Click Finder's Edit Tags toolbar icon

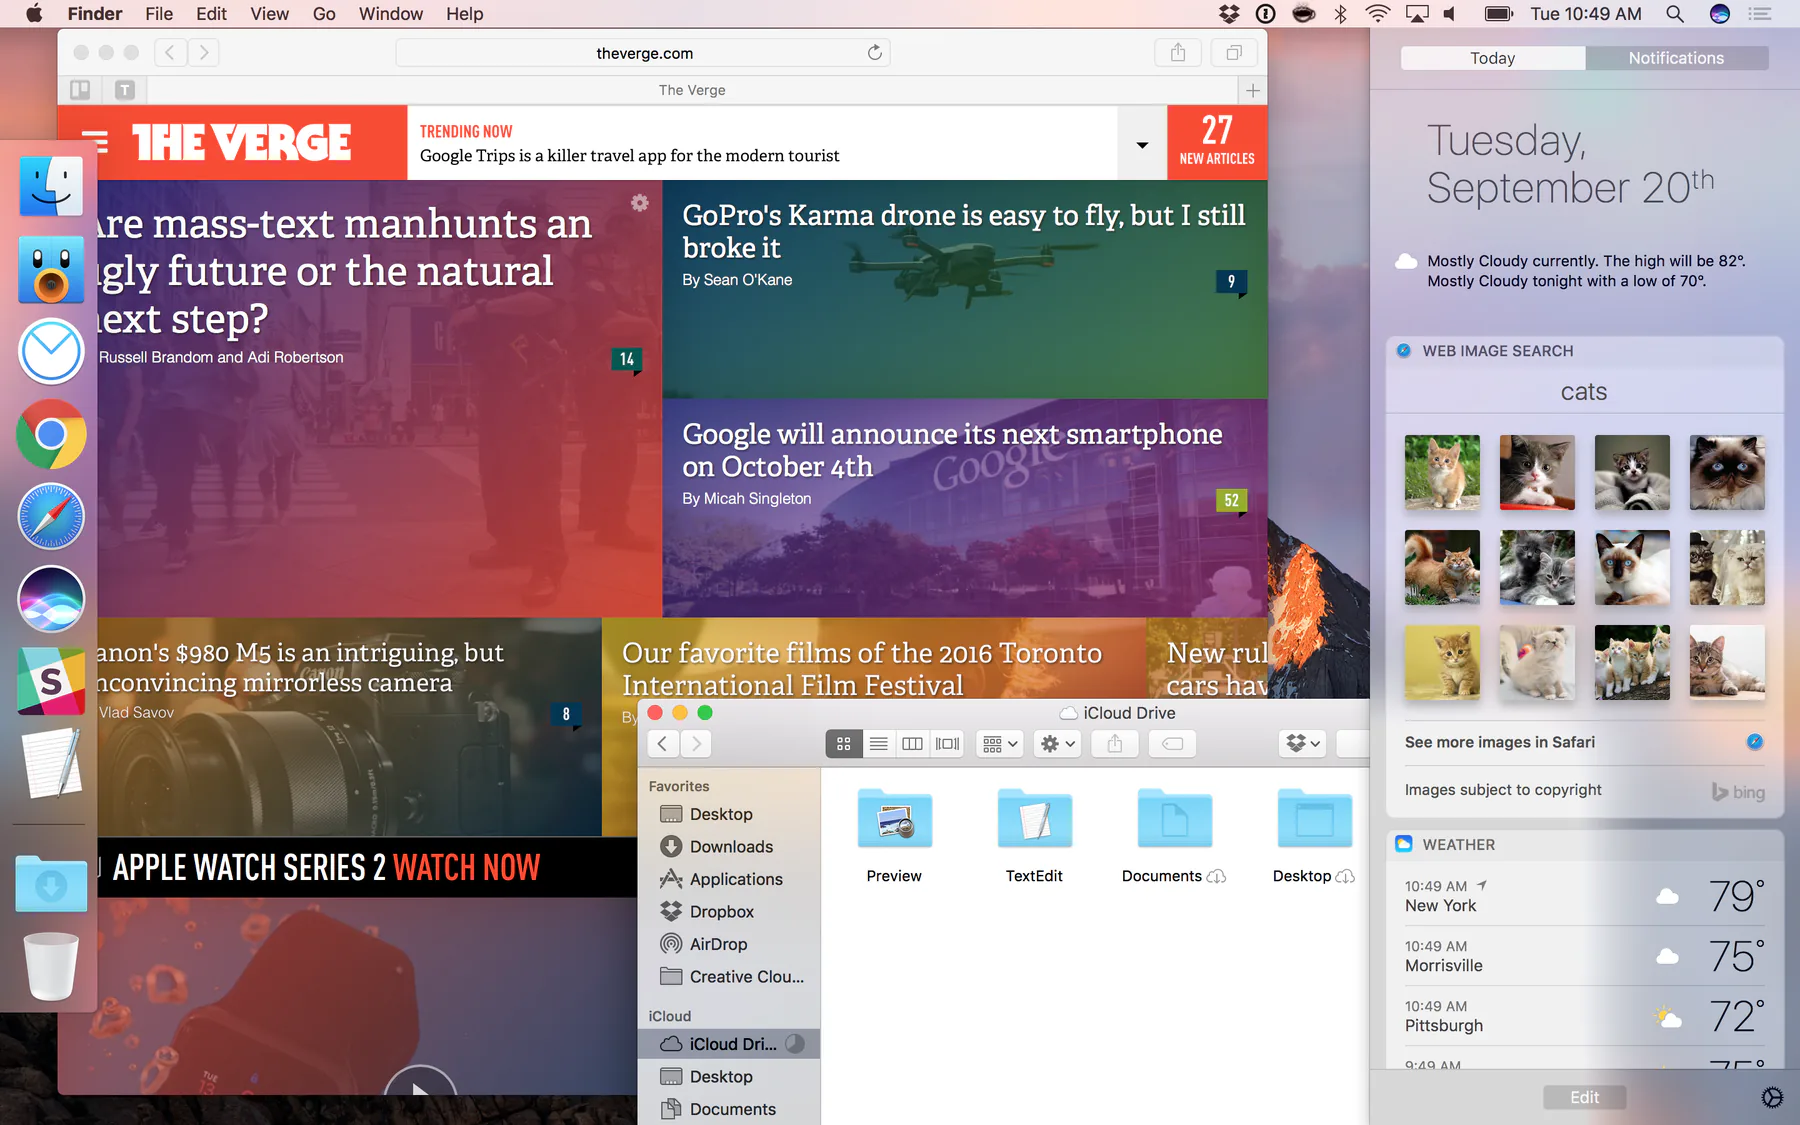(x=1173, y=744)
